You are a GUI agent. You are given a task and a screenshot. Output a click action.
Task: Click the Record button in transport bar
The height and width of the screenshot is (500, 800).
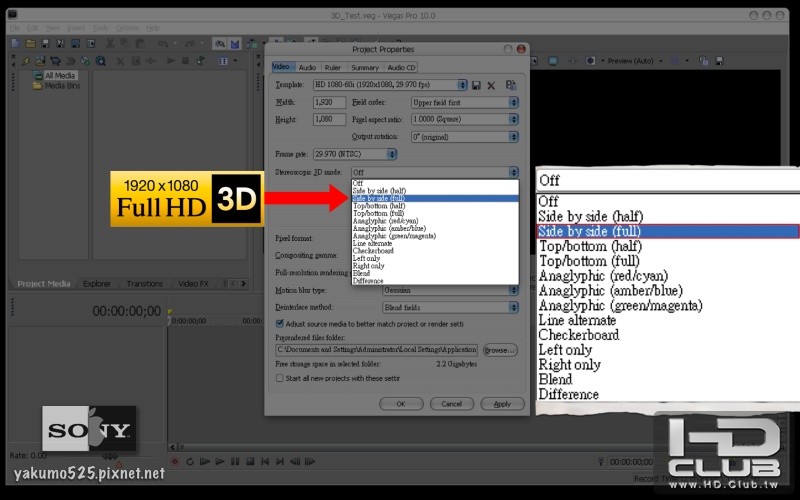pos(174,462)
